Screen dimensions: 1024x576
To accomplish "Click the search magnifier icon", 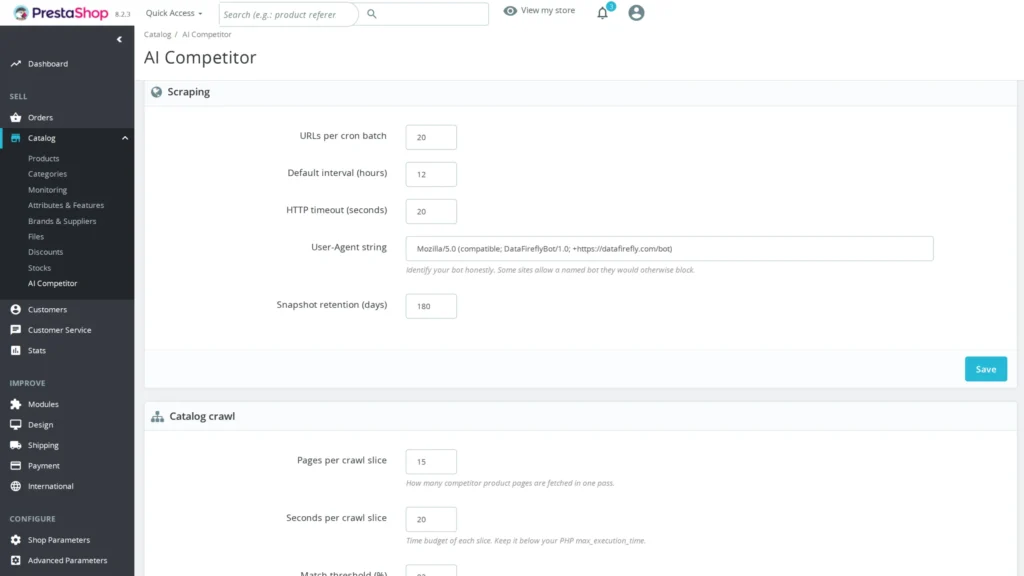I will (372, 14).
